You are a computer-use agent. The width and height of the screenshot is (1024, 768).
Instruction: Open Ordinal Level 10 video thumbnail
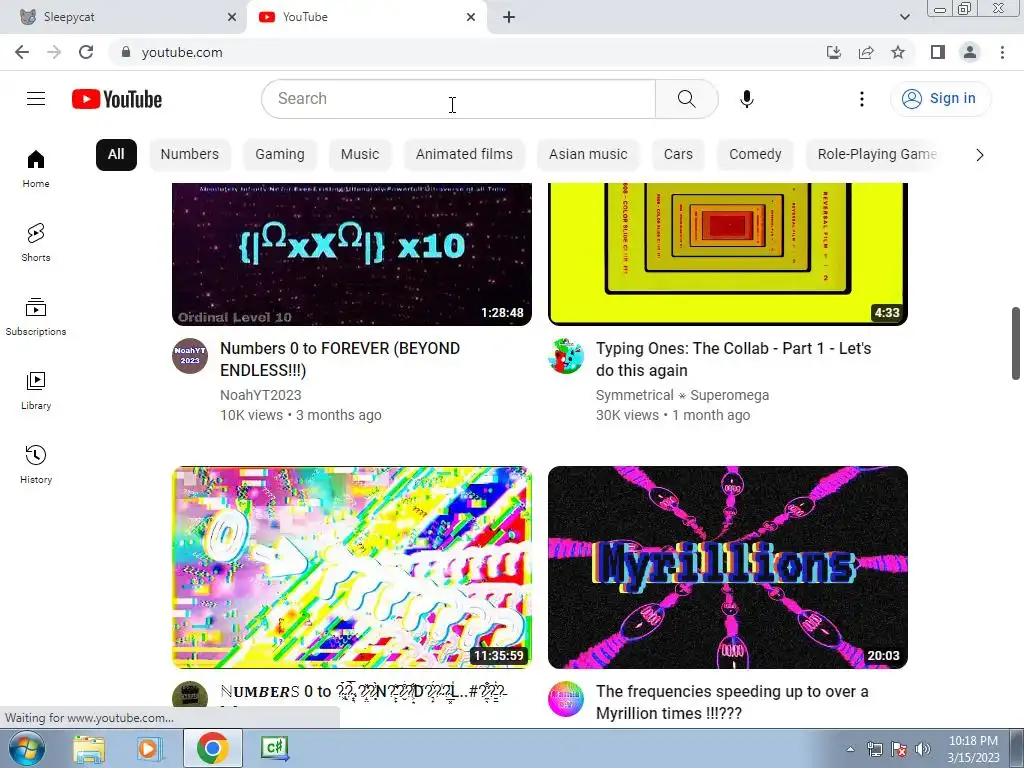[352, 254]
